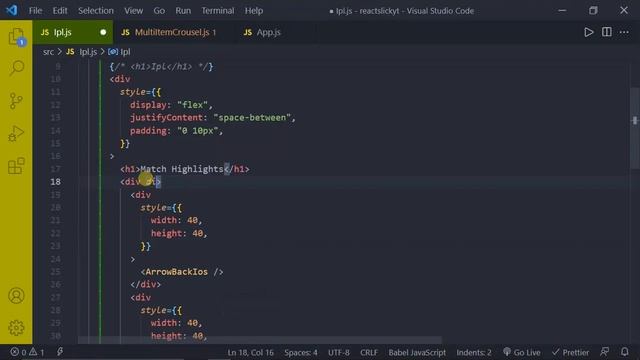
Task: Click the vertical scrollbar of the editor
Action: coord(635,128)
